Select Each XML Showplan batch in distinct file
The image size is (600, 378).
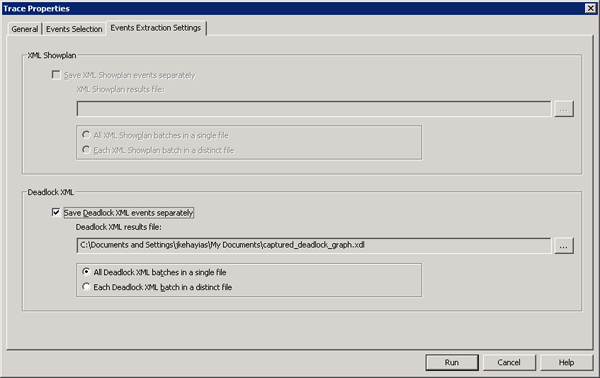[86, 150]
